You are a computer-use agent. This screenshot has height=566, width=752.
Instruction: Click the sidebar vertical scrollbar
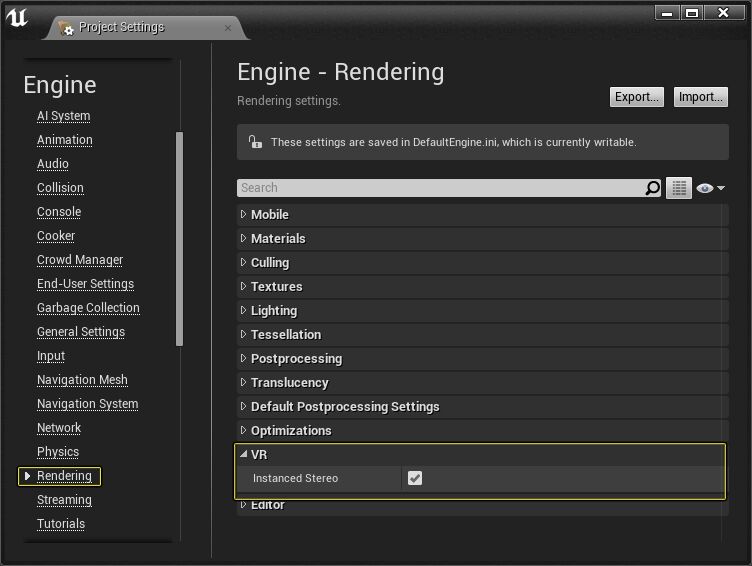(180, 238)
